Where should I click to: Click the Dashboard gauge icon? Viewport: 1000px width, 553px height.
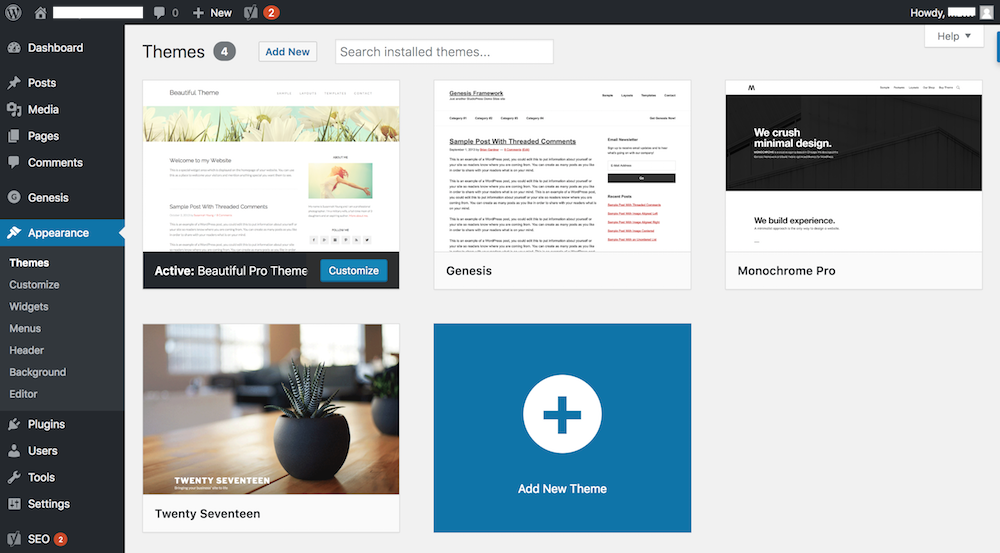pyautogui.click(x=14, y=48)
